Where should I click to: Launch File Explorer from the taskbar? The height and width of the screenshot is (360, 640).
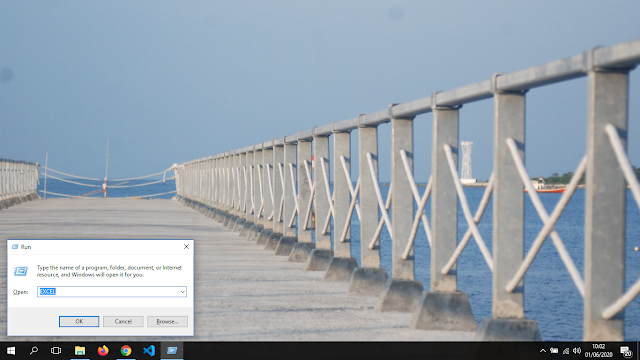(x=80, y=351)
